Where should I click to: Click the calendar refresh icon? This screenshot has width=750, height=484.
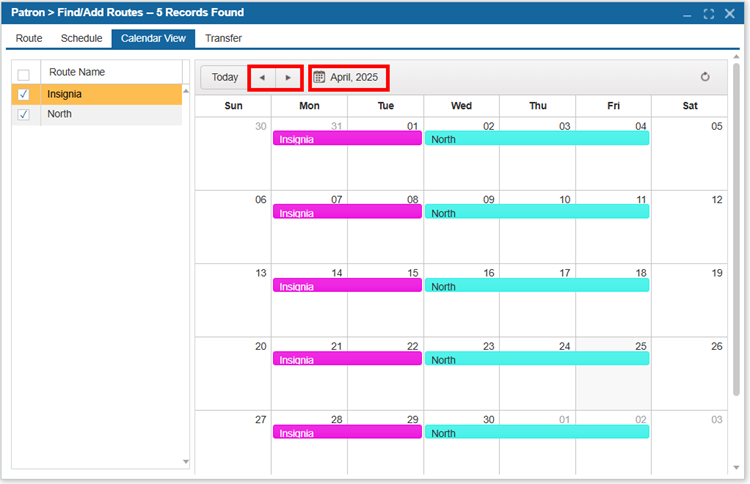[705, 77]
